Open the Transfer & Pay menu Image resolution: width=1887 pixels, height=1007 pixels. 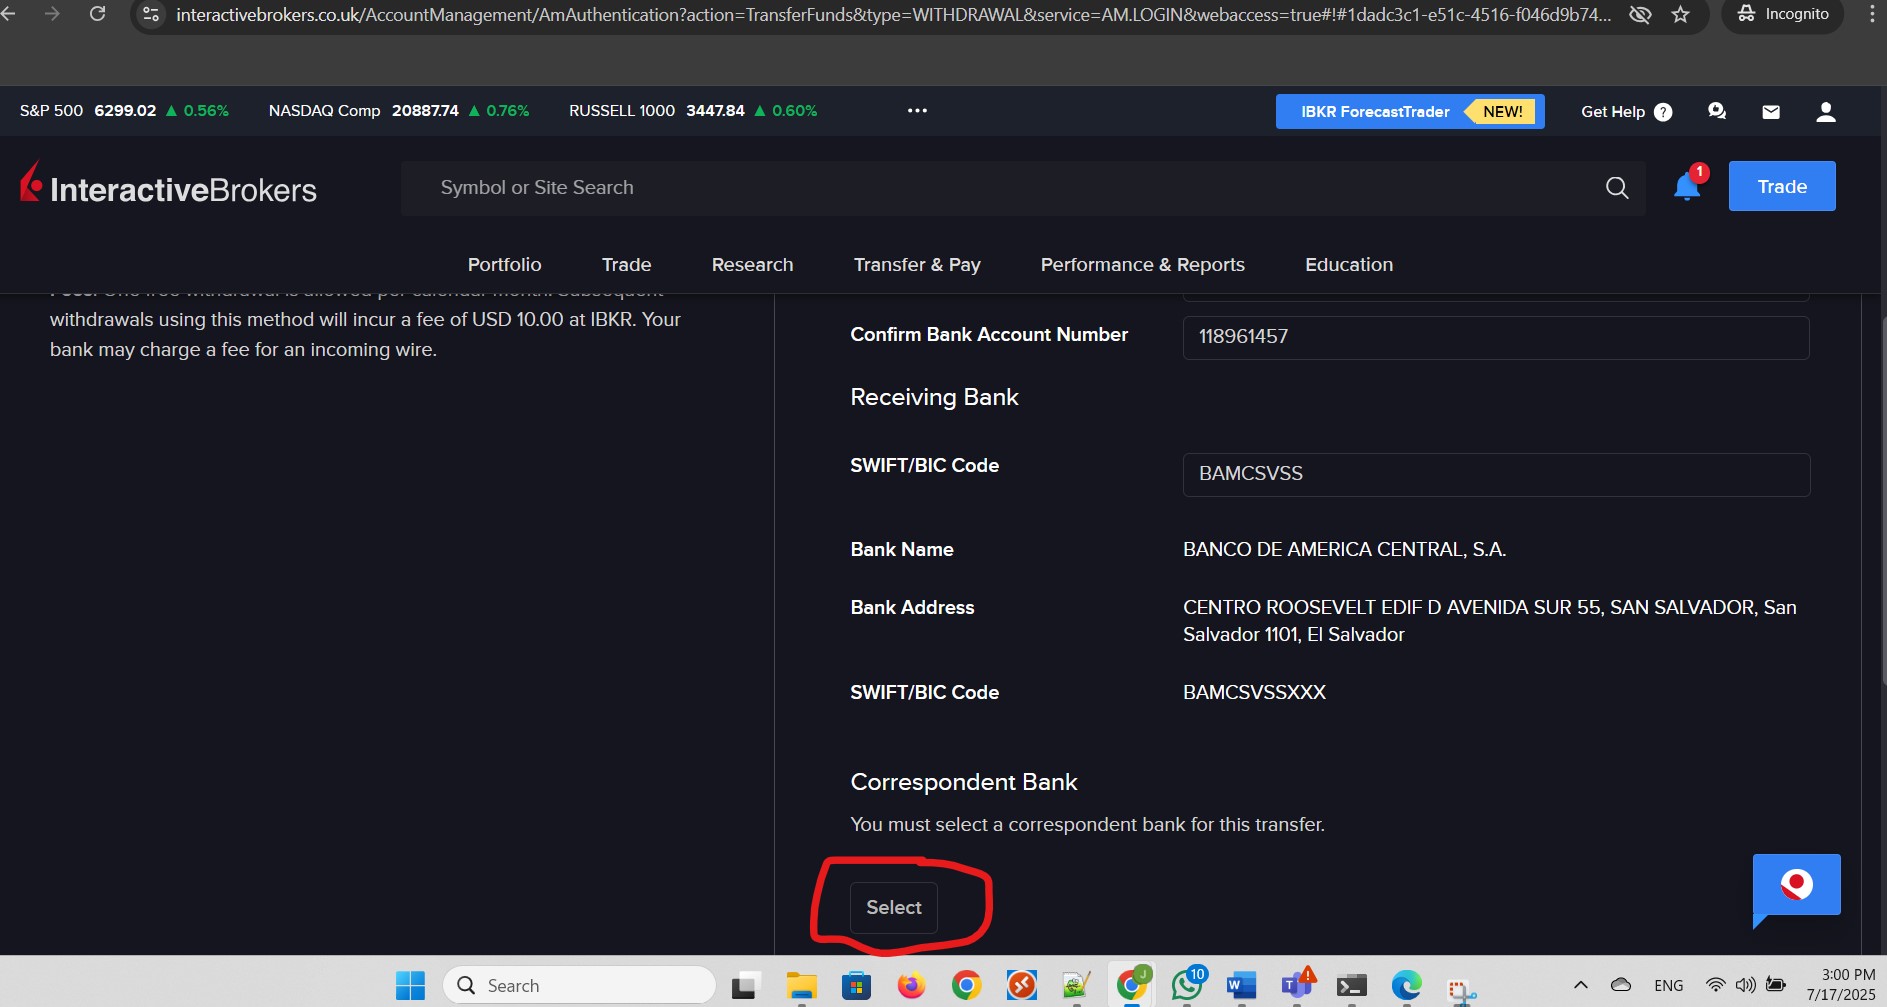pos(916,264)
